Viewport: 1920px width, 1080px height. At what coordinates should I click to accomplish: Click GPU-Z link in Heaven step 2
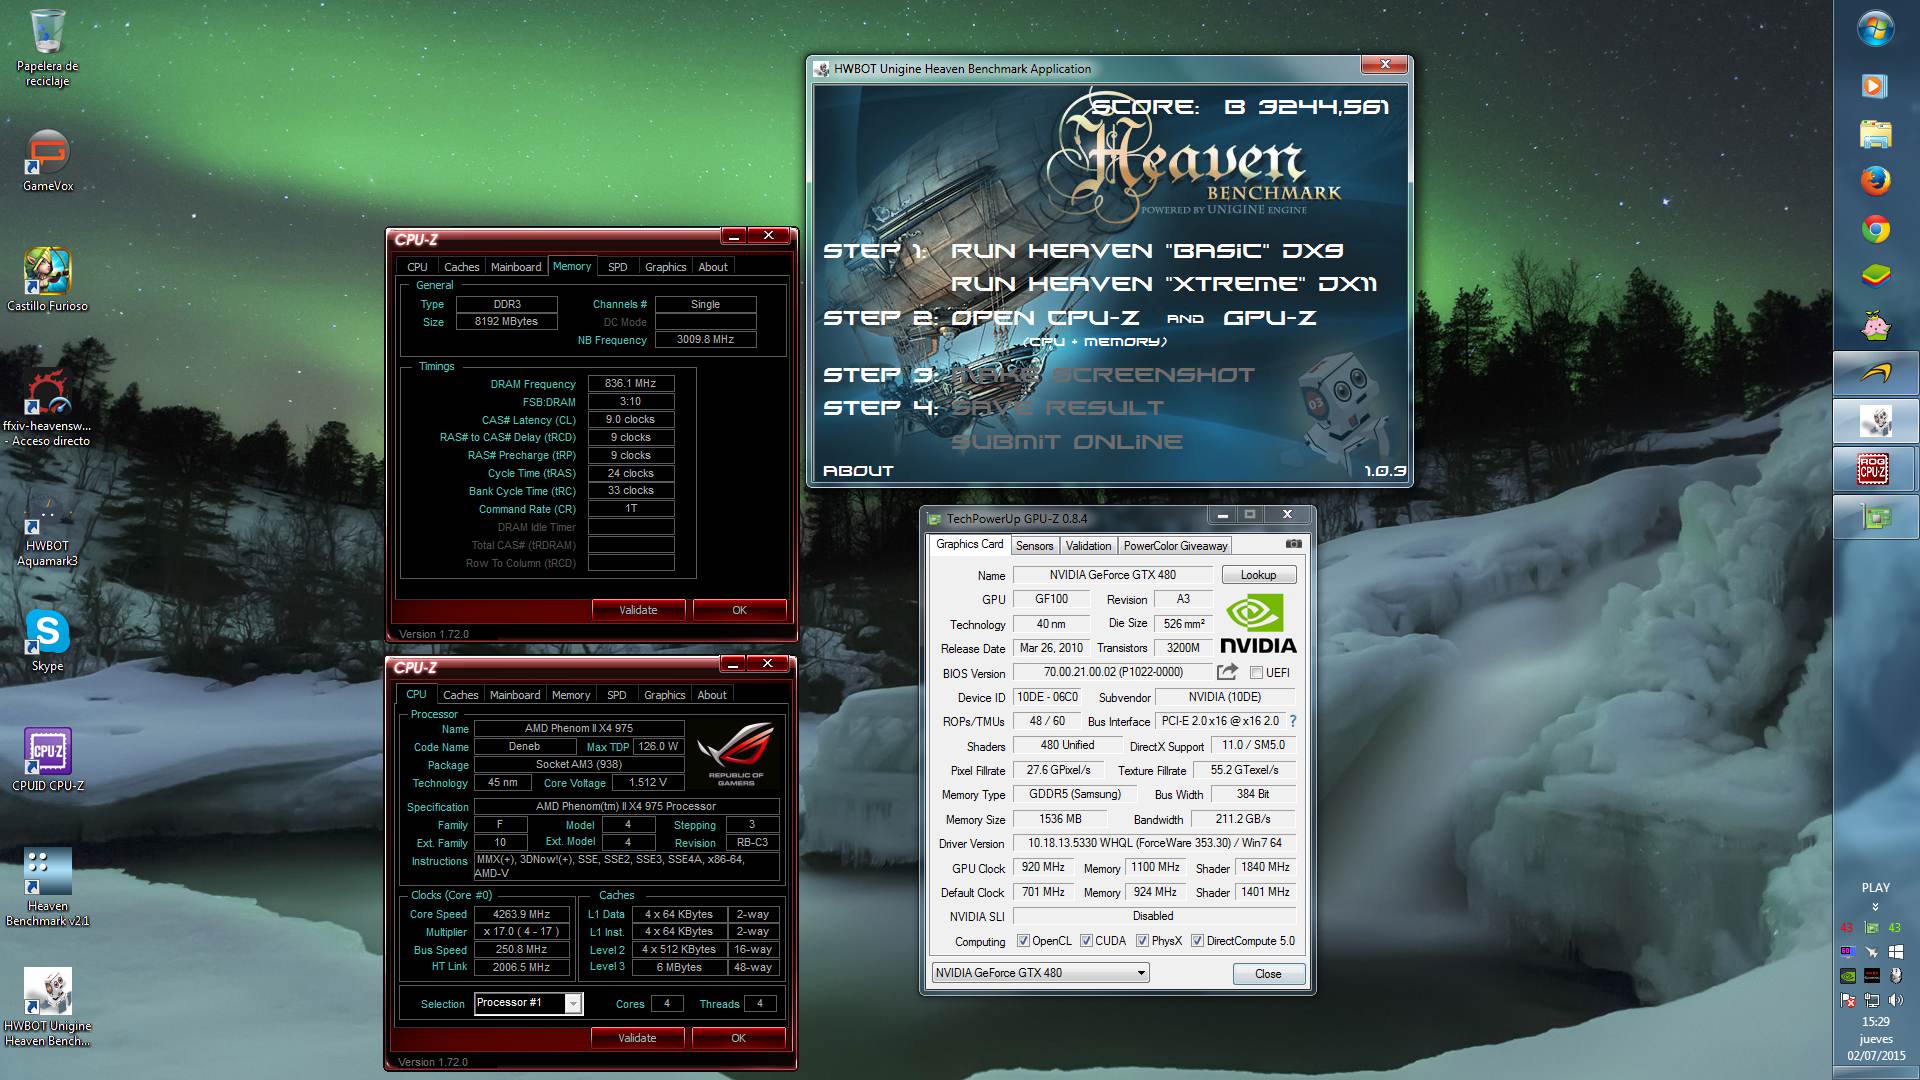coord(1269,318)
